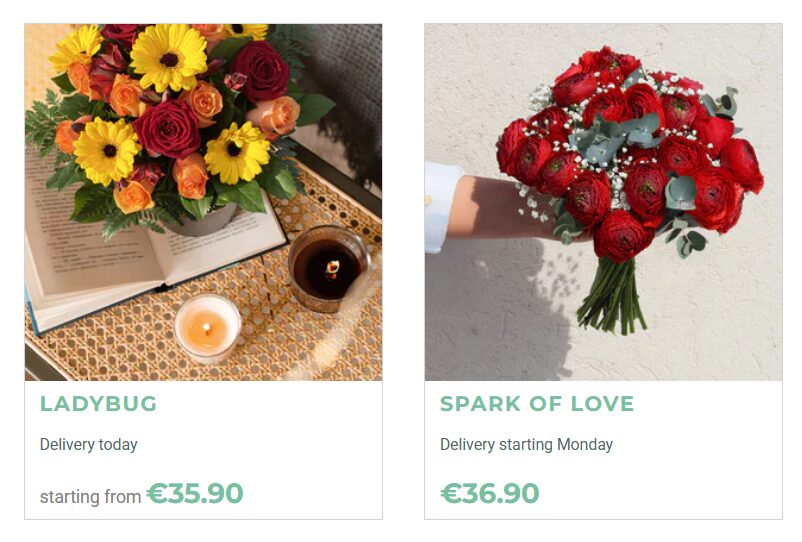Viewport: 802px width, 542px height.
Task: Select the €35.90 price on Ladybug
Action: 195,493
